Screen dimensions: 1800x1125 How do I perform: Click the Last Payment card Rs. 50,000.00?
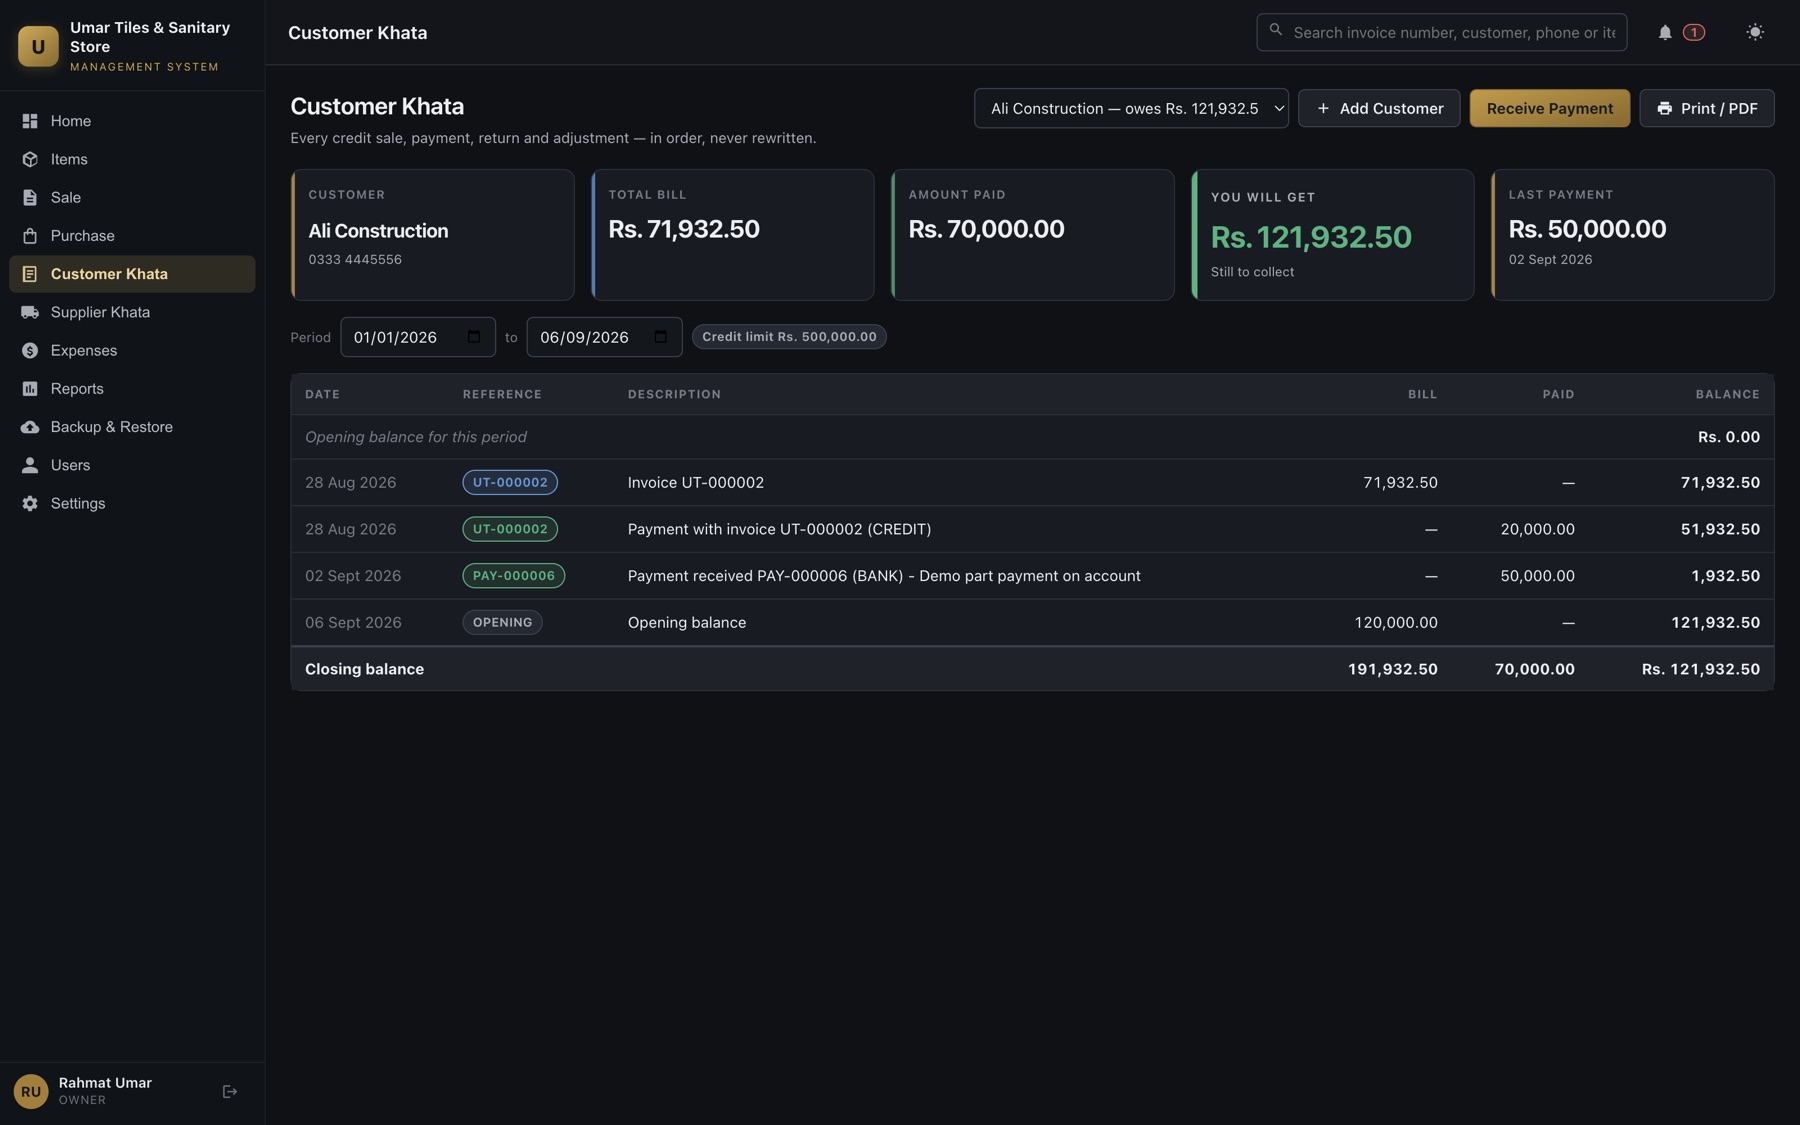tap(1632, 235)
